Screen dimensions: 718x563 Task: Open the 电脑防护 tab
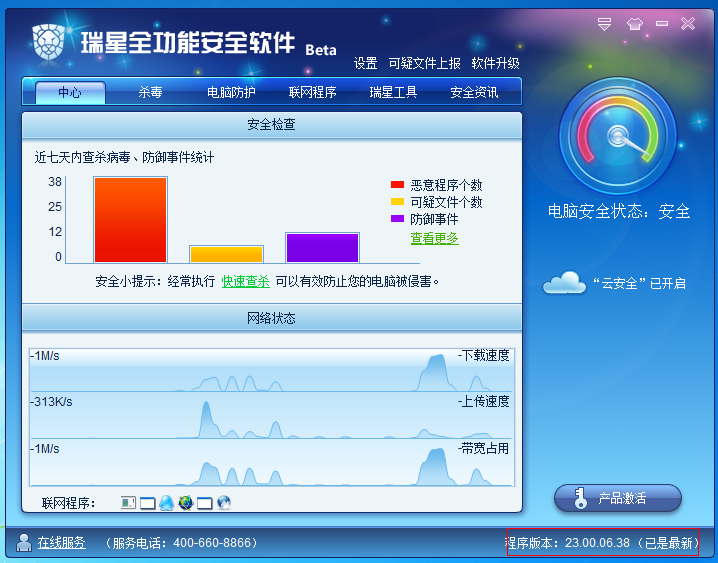click(x=231, y=92)
